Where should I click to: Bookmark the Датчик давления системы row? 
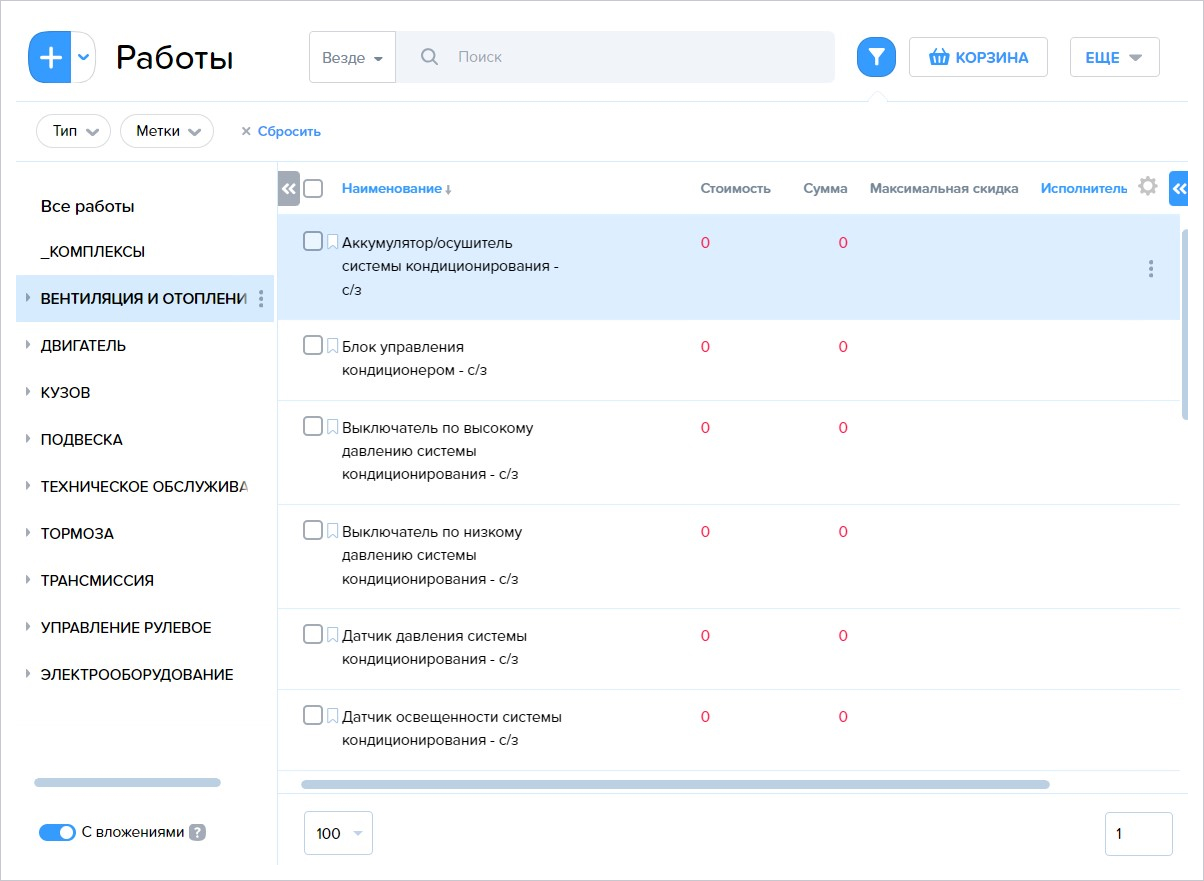point(333,635)
